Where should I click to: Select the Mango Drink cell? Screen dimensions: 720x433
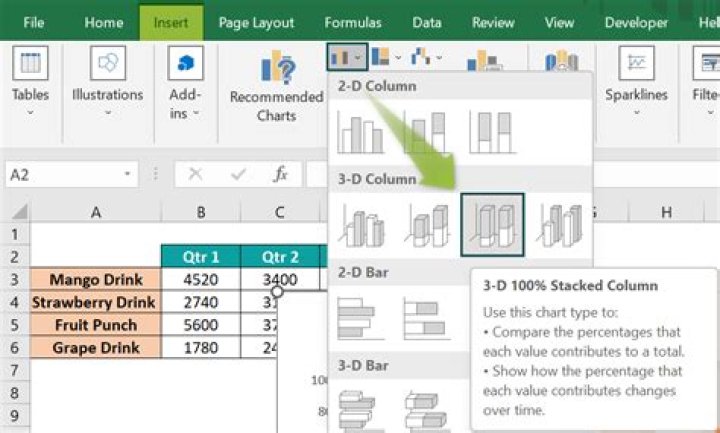(96, 279)
